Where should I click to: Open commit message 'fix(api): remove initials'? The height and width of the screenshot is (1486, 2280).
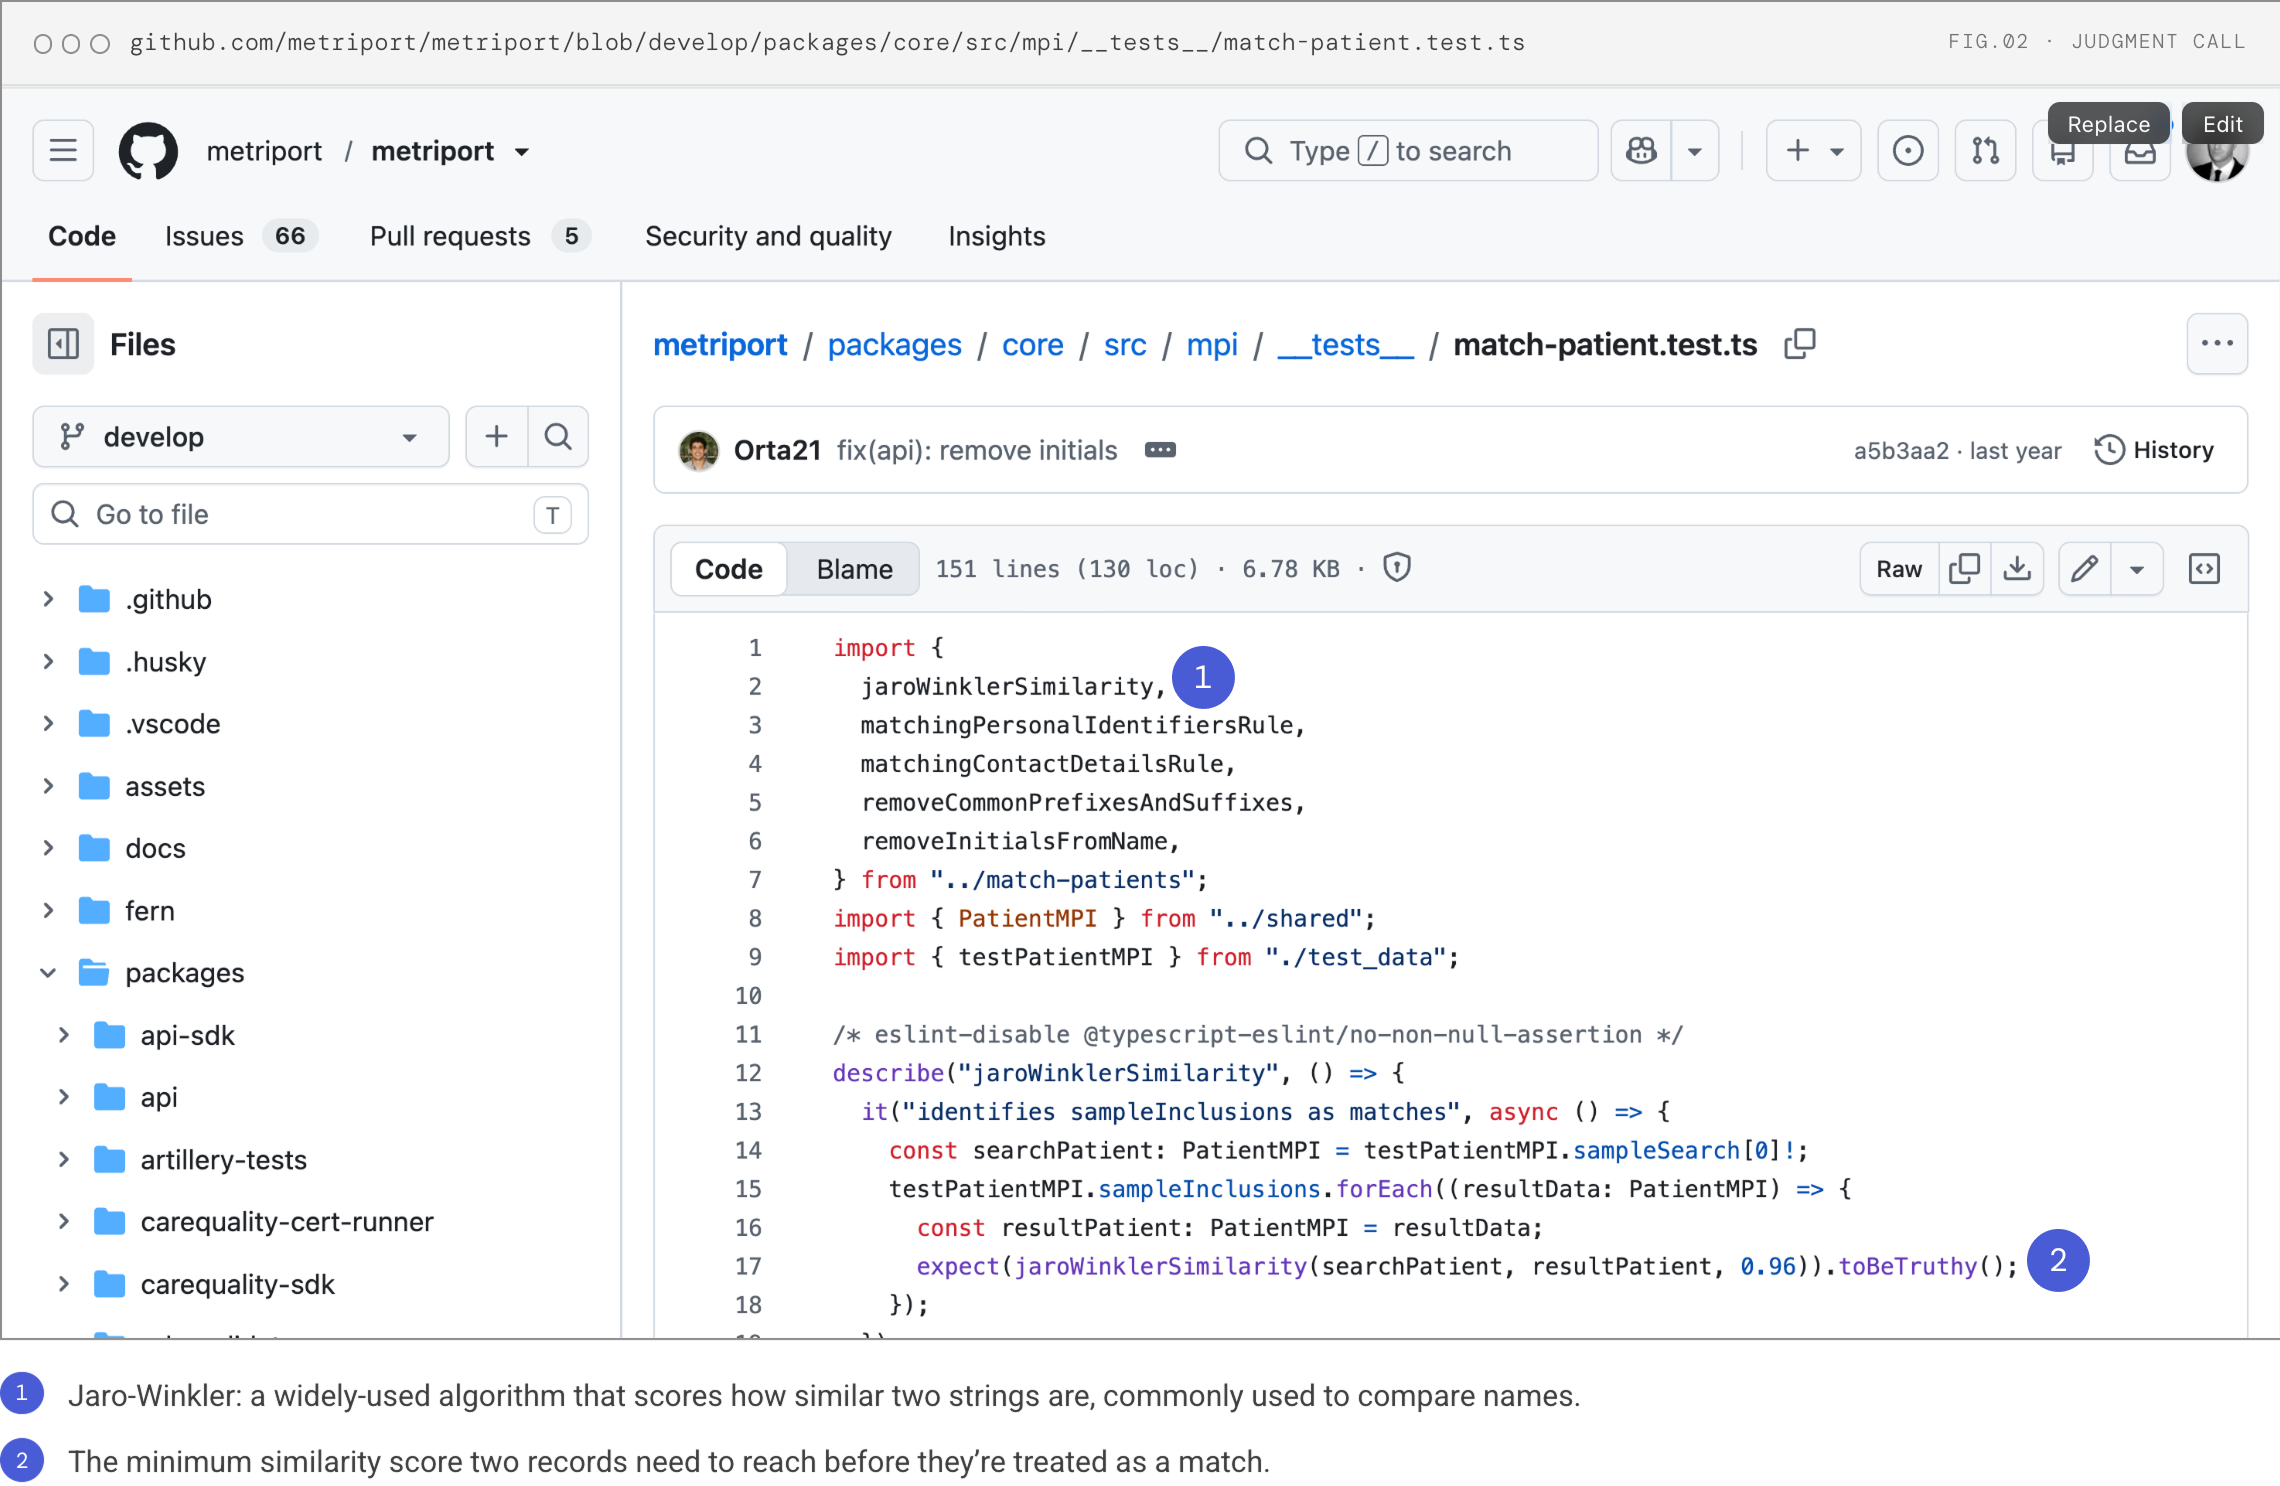pos(976,450)
